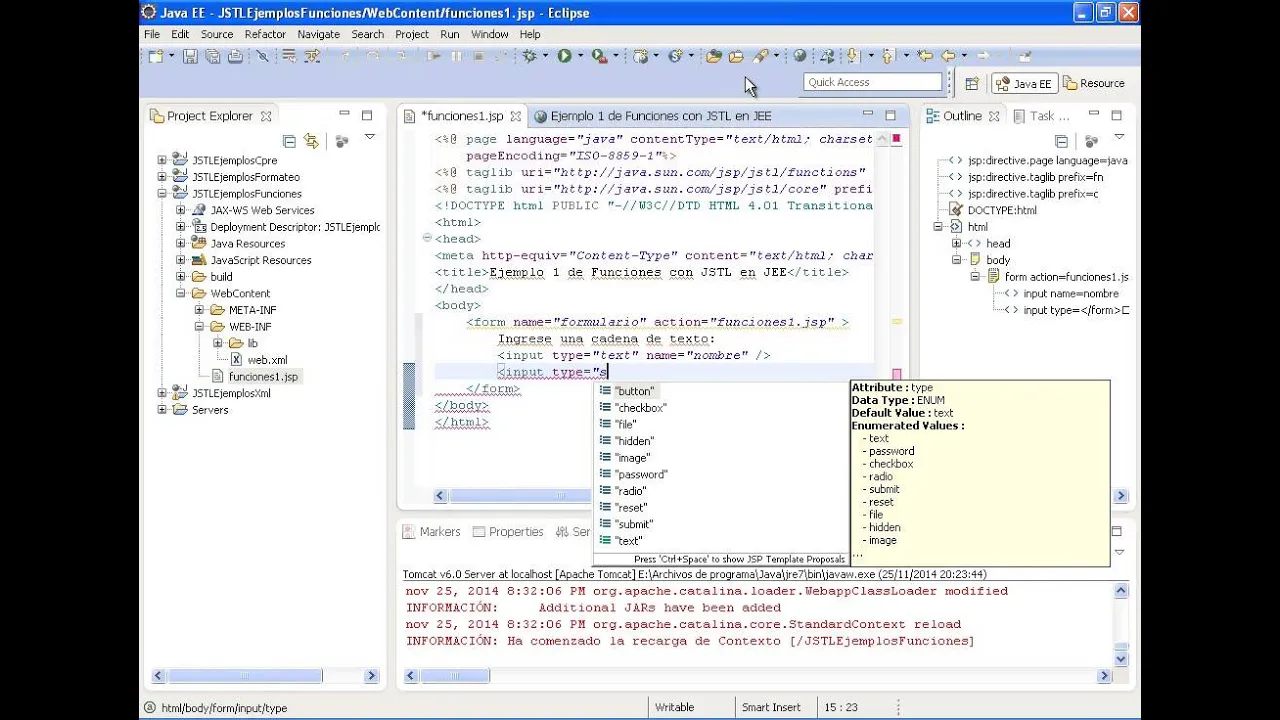1280x720 pixels.
Task: Click the Debug bug icon in toolbar
Action: (529, 57)
